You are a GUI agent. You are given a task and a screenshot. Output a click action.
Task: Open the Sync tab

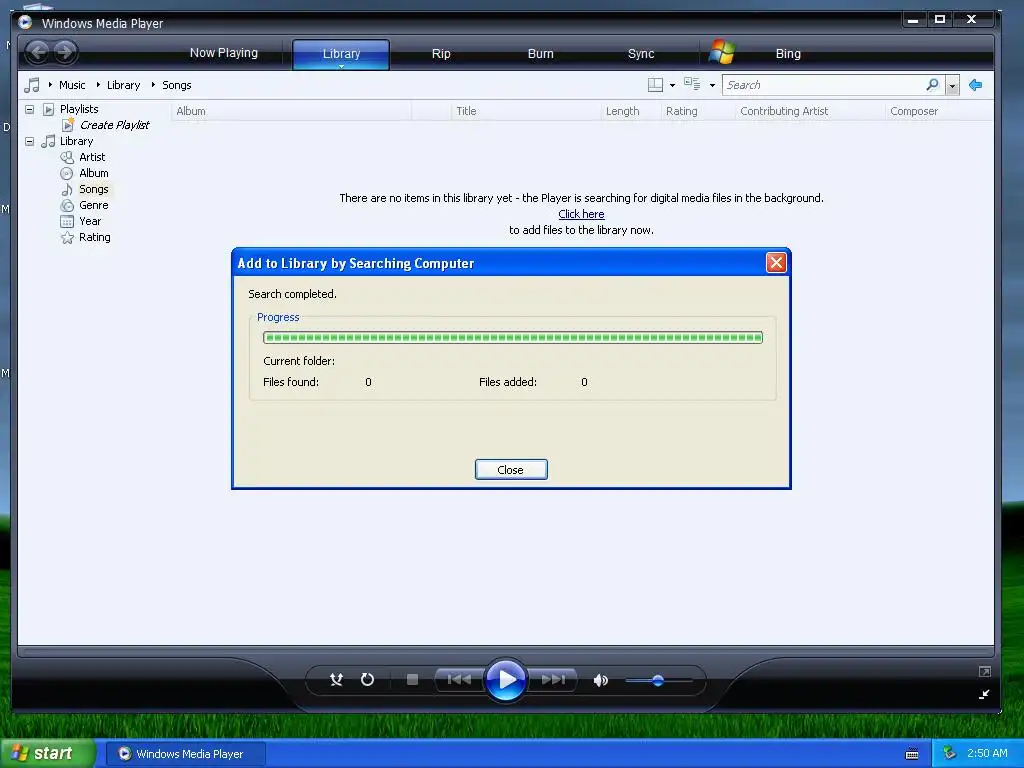pos(641,54)
